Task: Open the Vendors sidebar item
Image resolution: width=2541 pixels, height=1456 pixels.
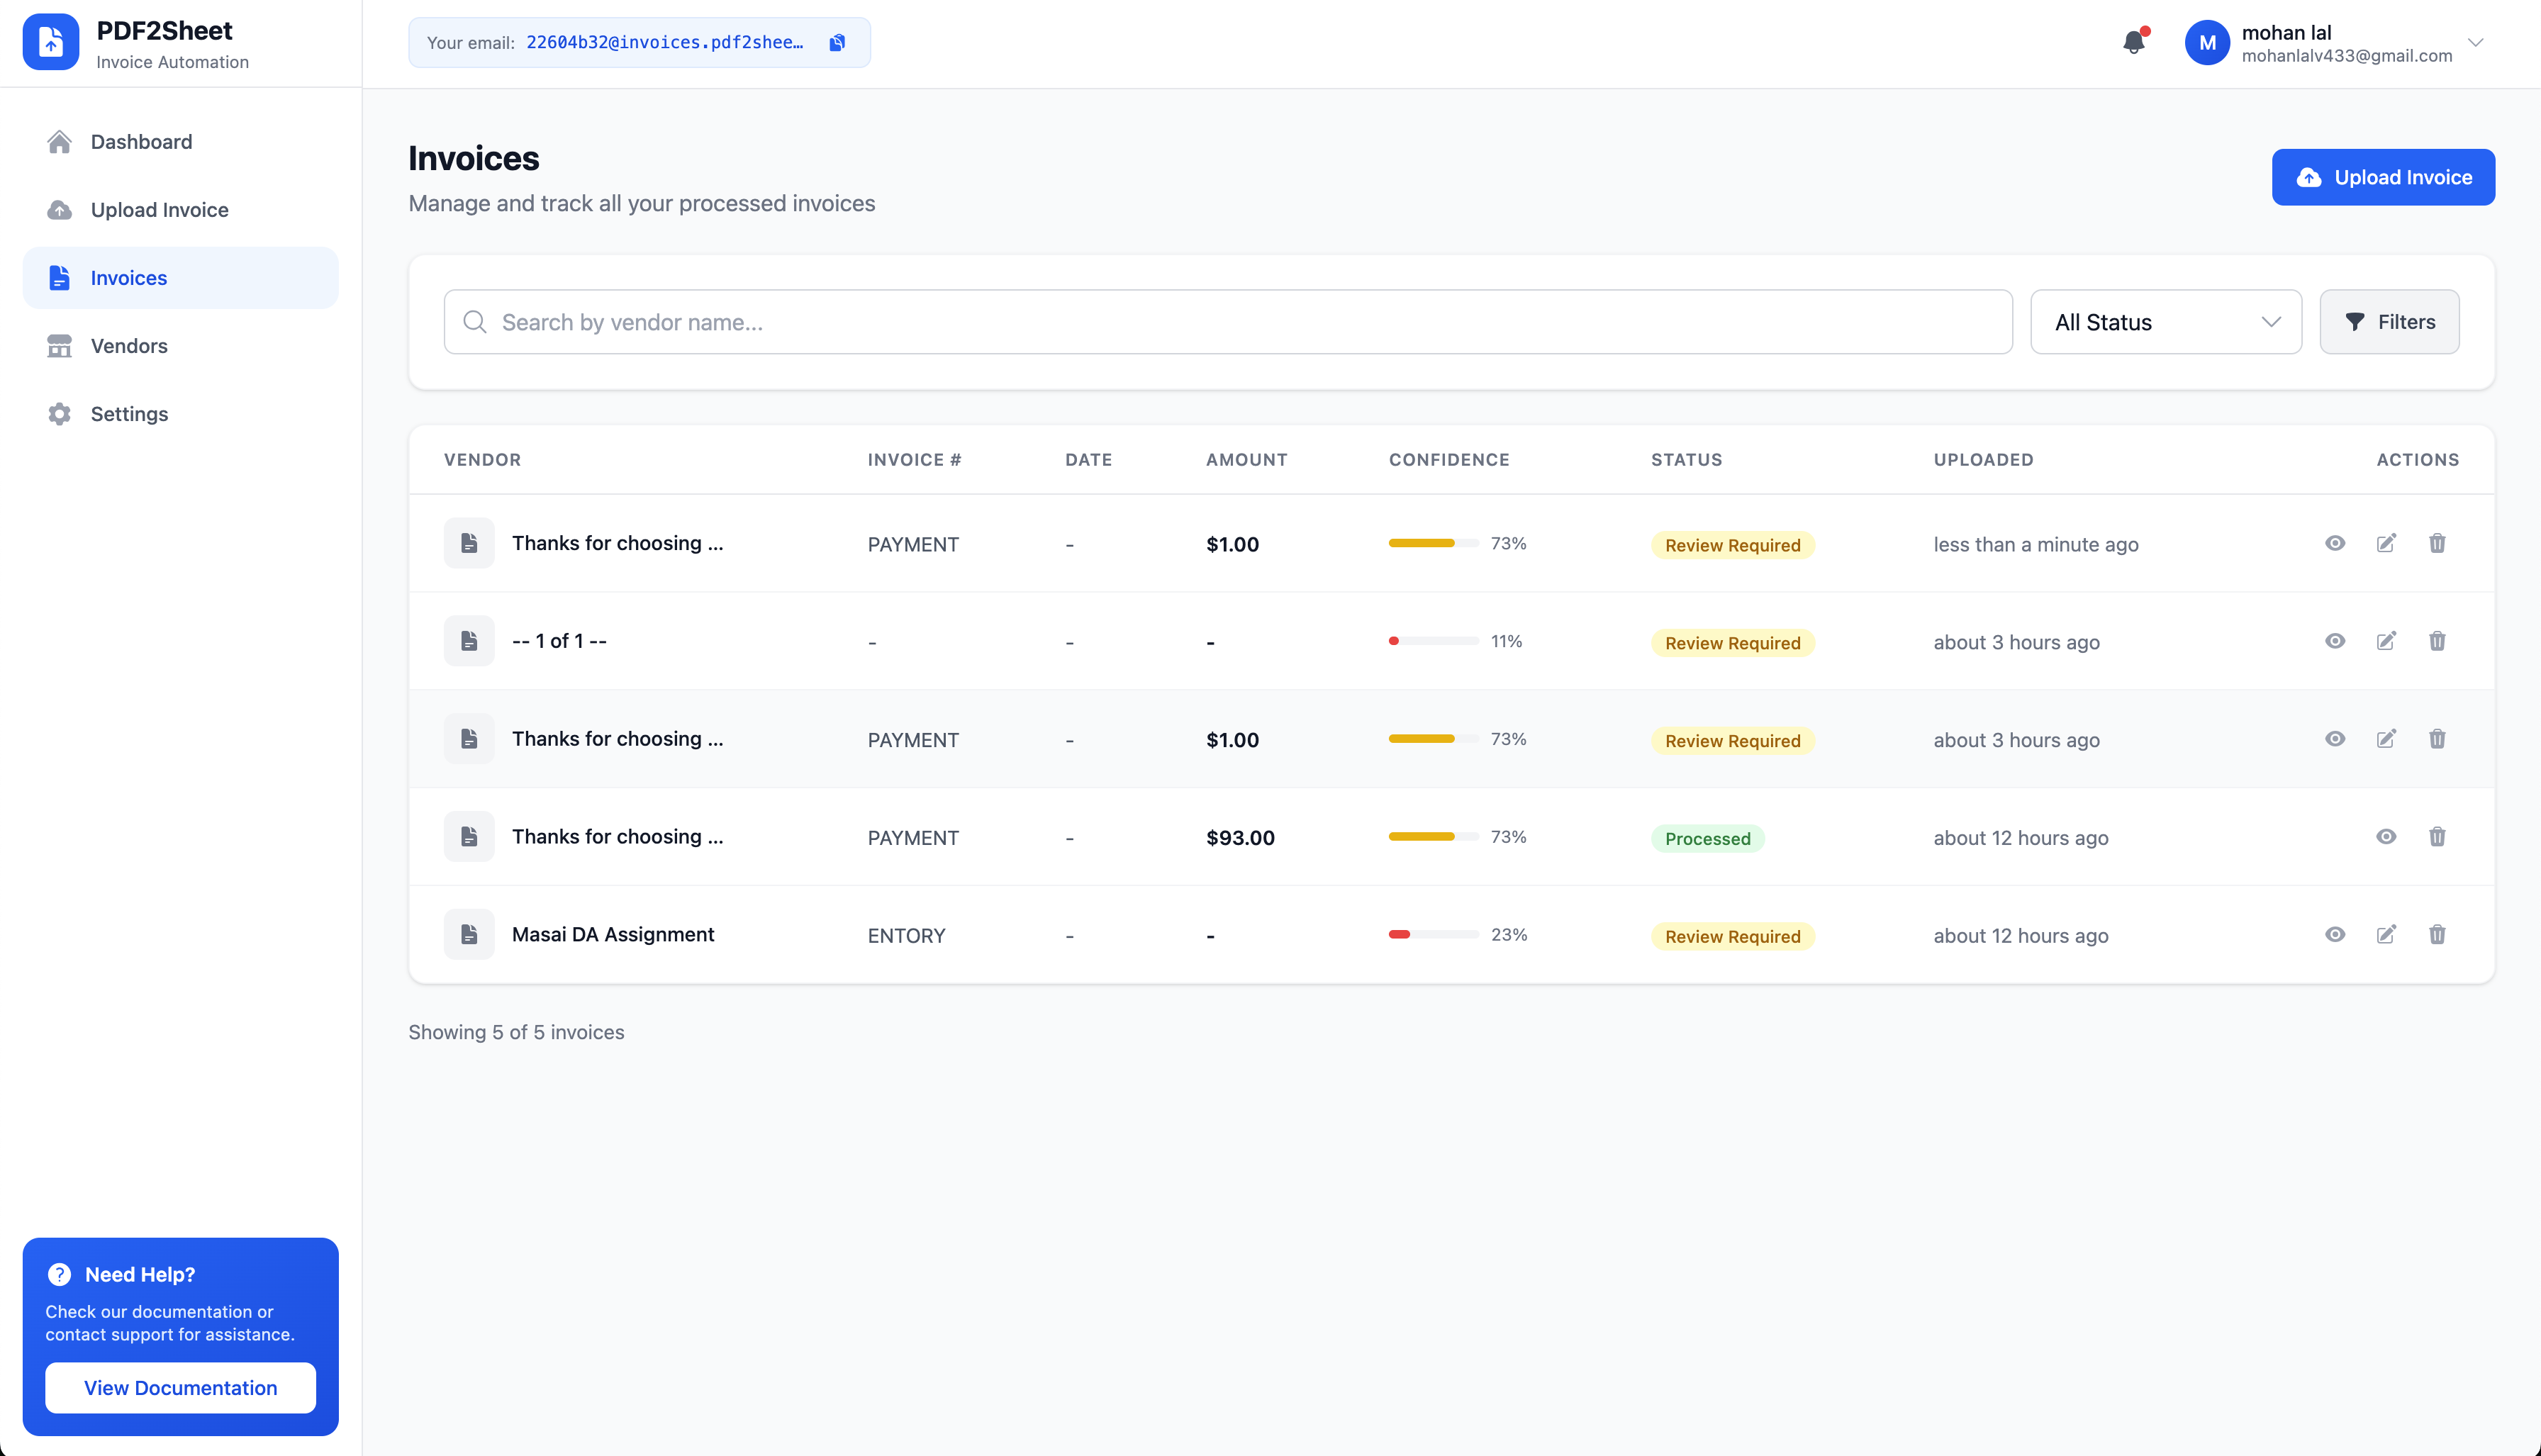Action: [x=129, y=346]
